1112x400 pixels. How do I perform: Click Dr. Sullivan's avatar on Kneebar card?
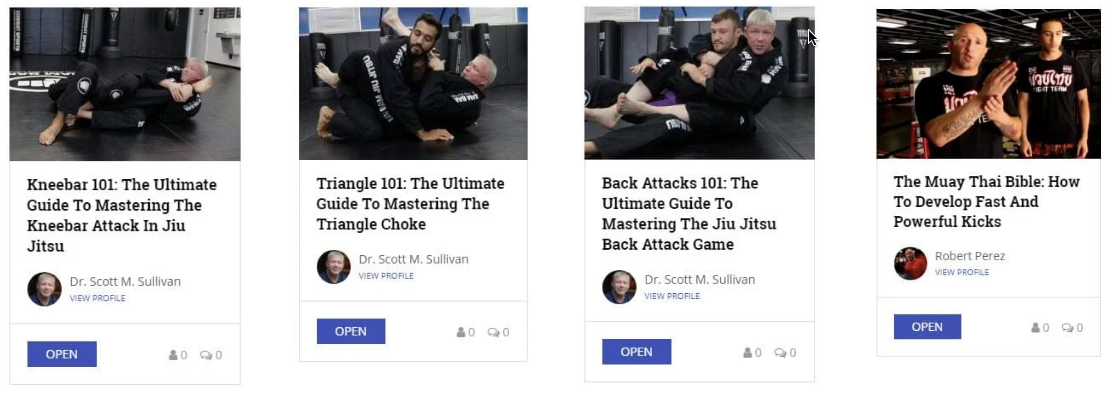45,289
